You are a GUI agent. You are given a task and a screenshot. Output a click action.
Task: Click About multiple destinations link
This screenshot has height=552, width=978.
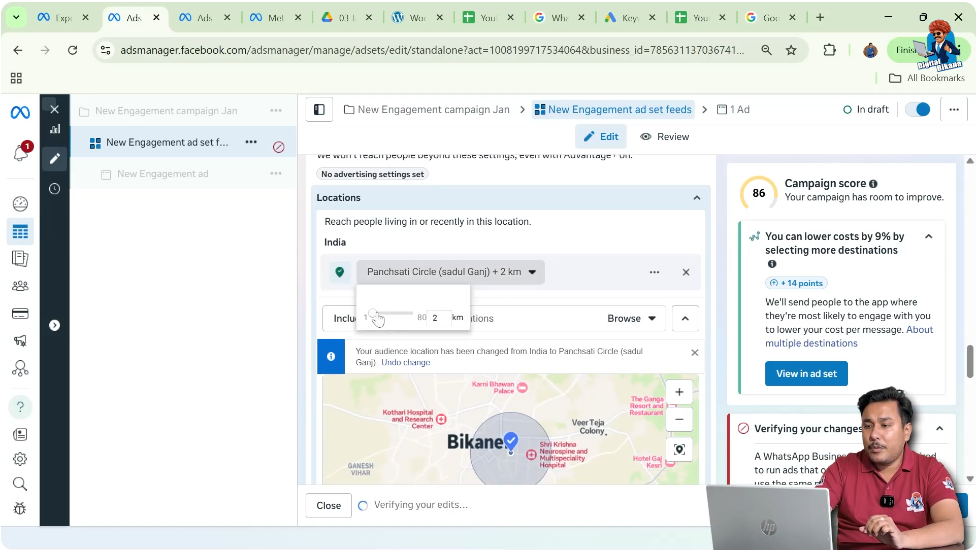tap(849, 336)
